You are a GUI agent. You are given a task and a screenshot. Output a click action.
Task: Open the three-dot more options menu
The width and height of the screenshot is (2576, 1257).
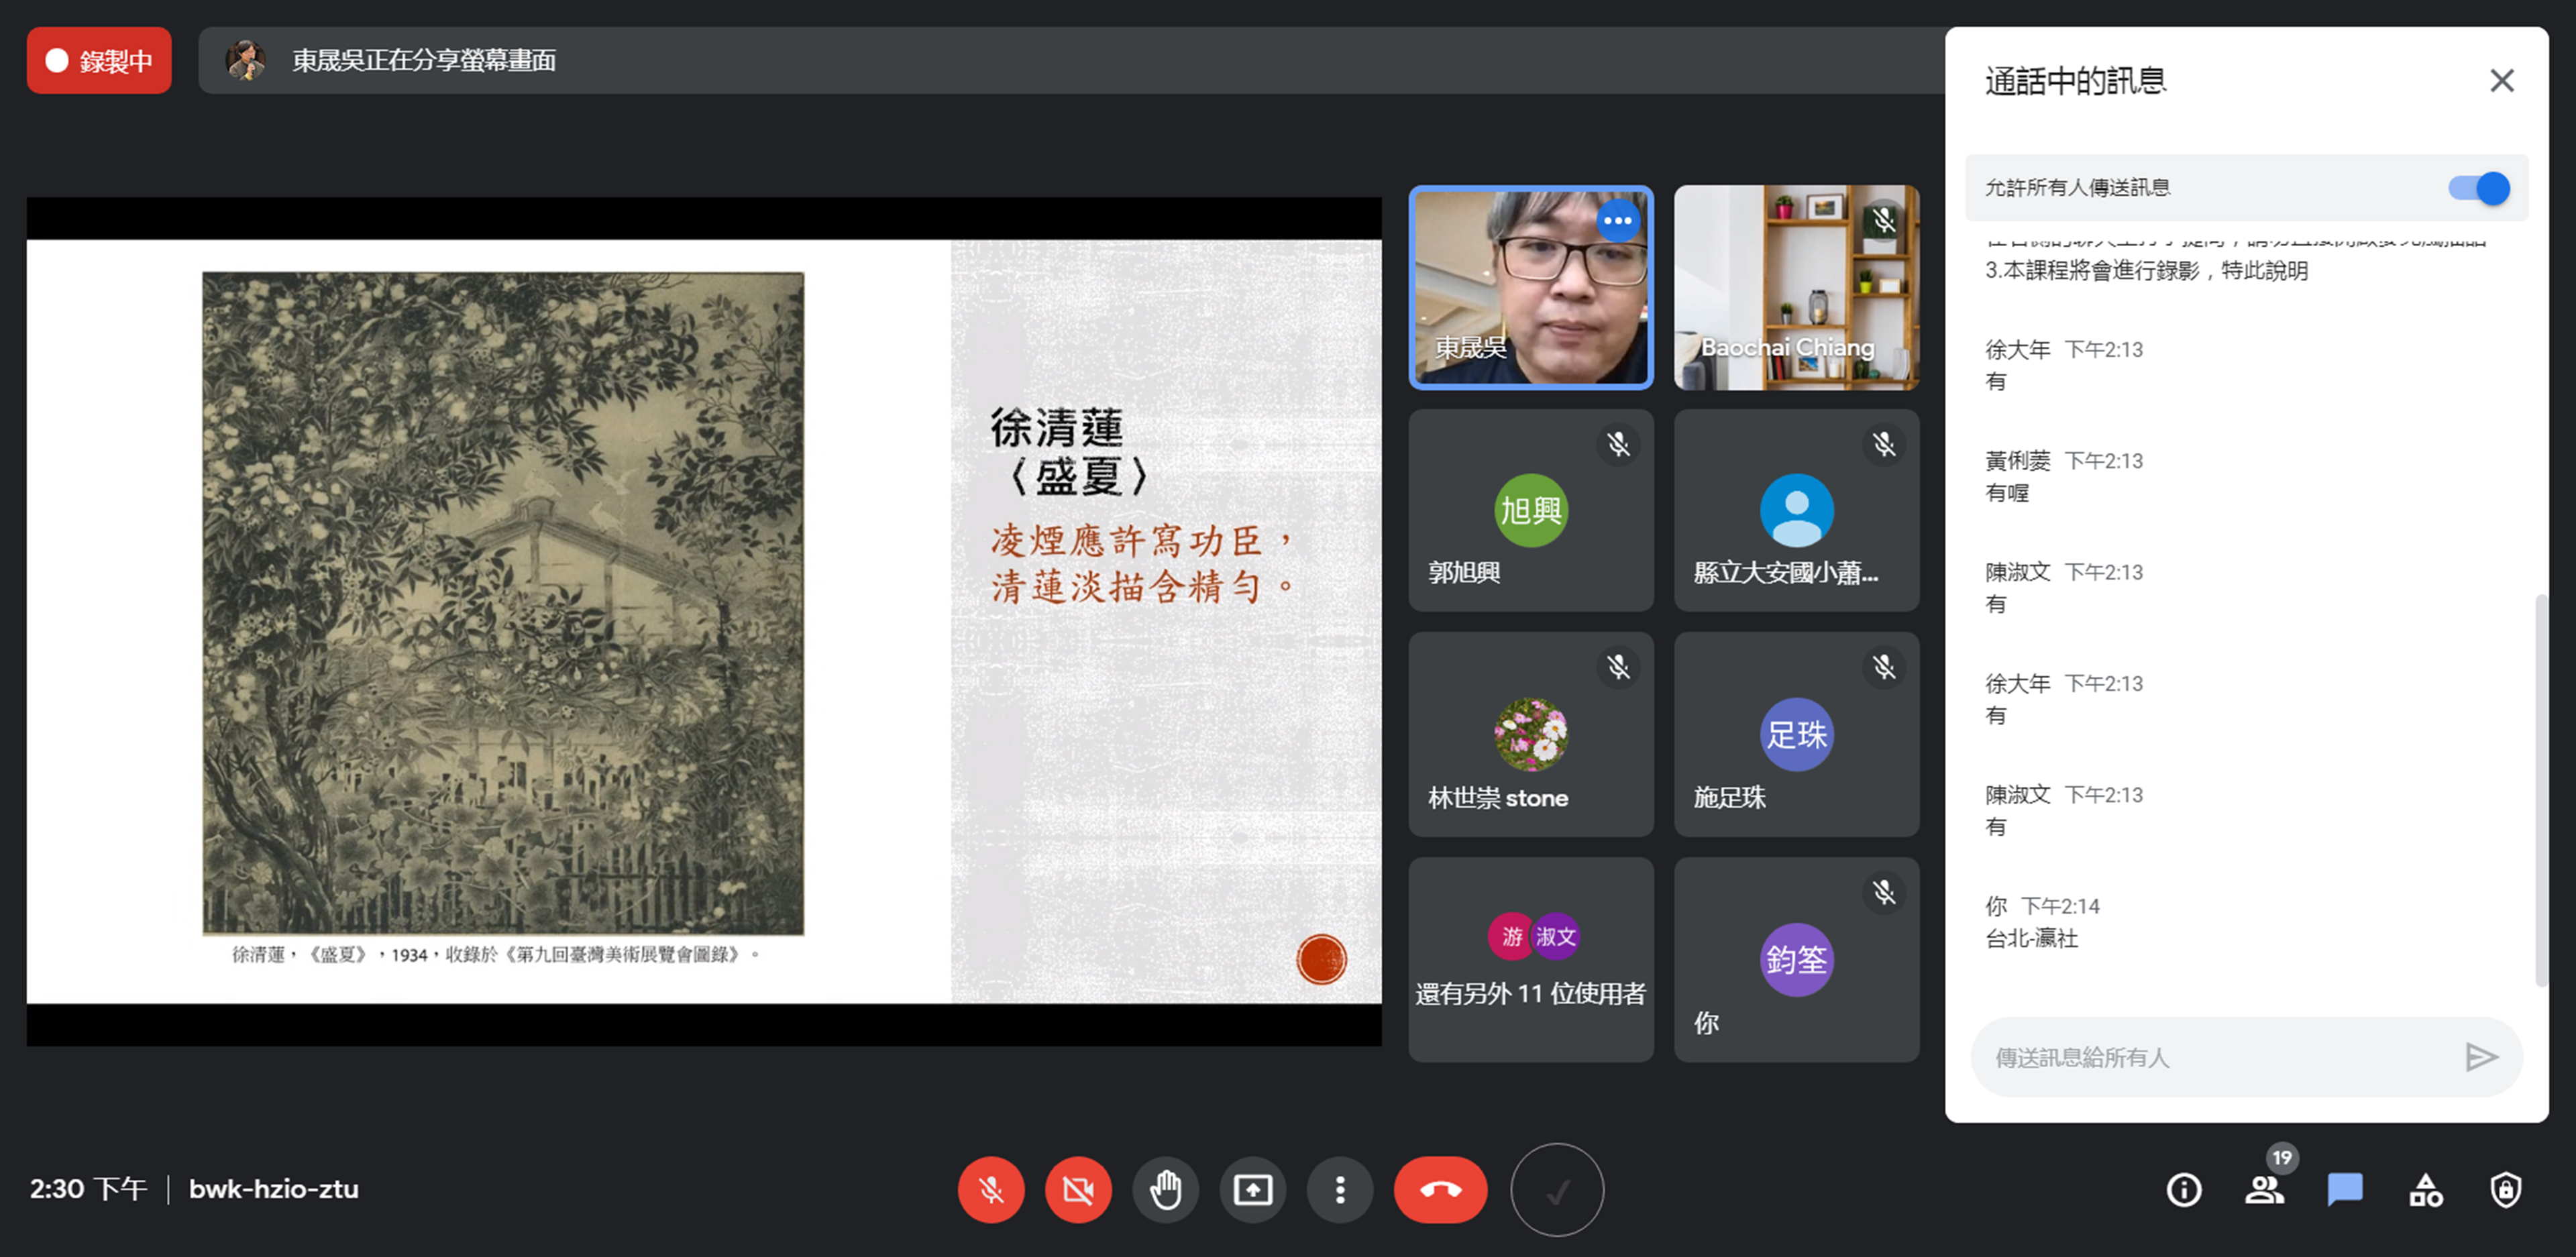[1340, 1189]
